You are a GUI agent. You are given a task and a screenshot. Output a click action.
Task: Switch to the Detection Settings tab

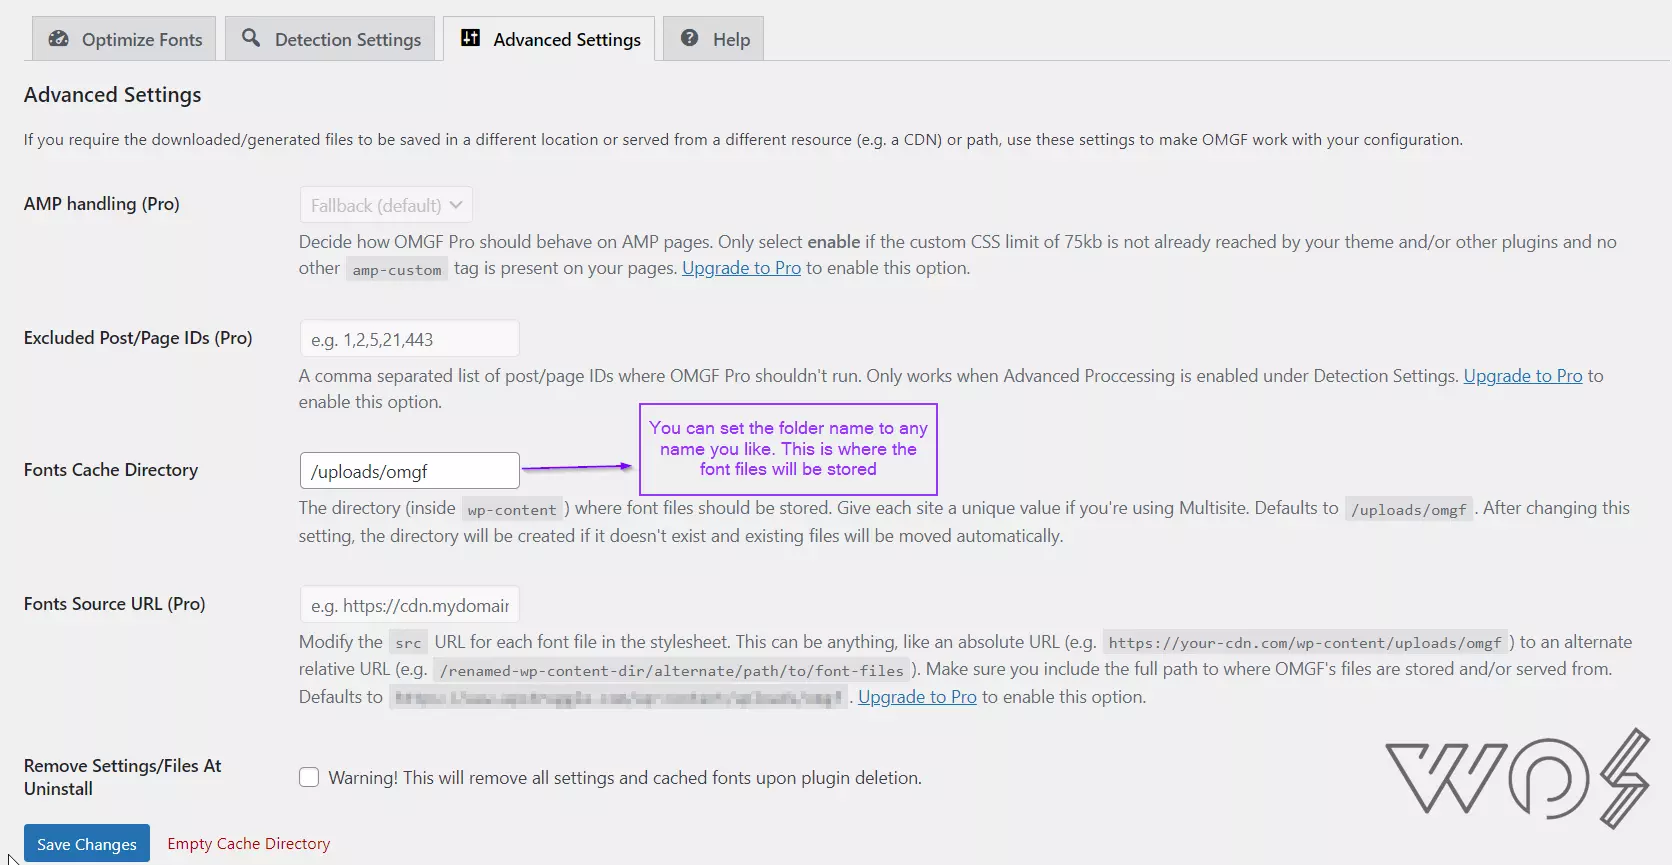click(330, 39)
